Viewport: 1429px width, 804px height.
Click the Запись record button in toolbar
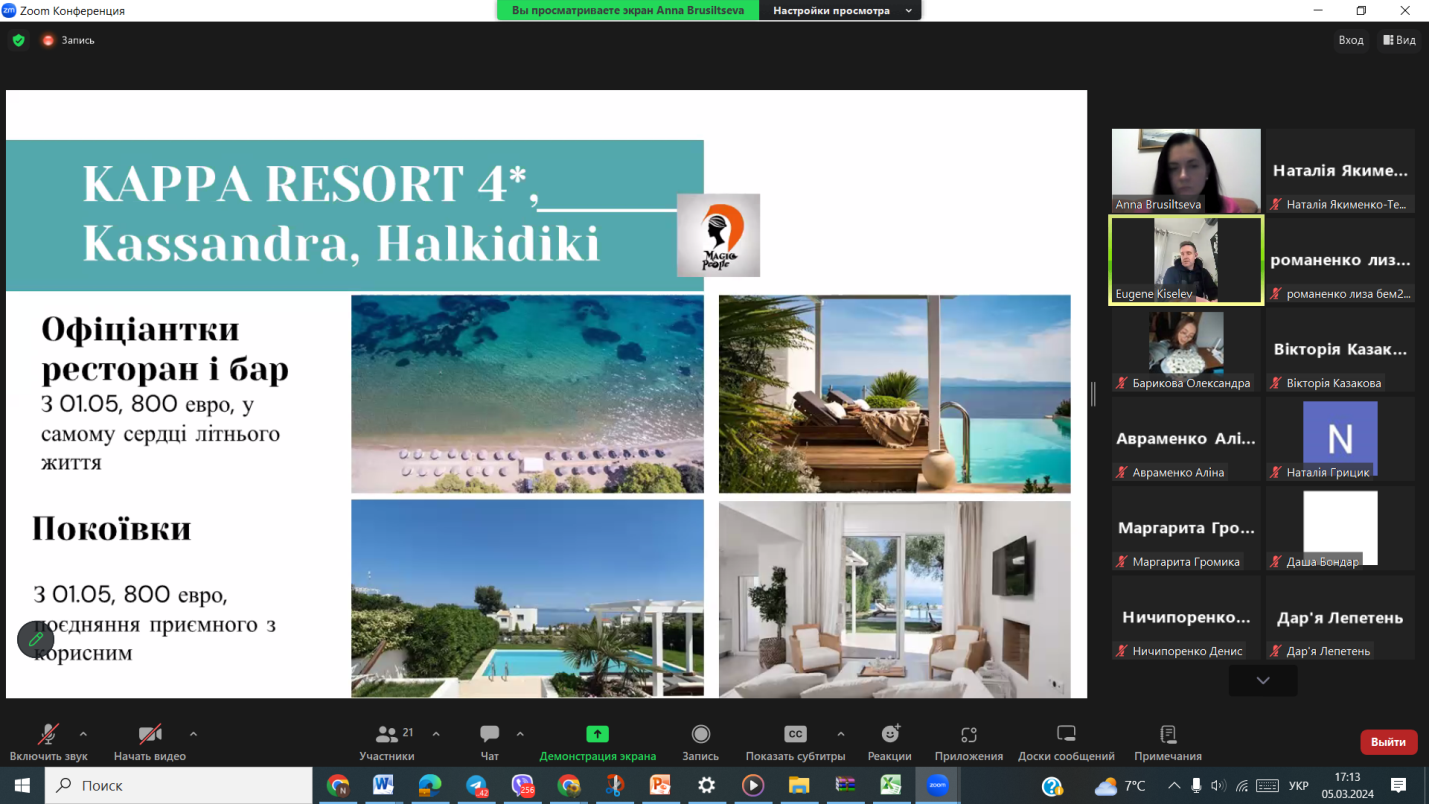pos(701,743)
